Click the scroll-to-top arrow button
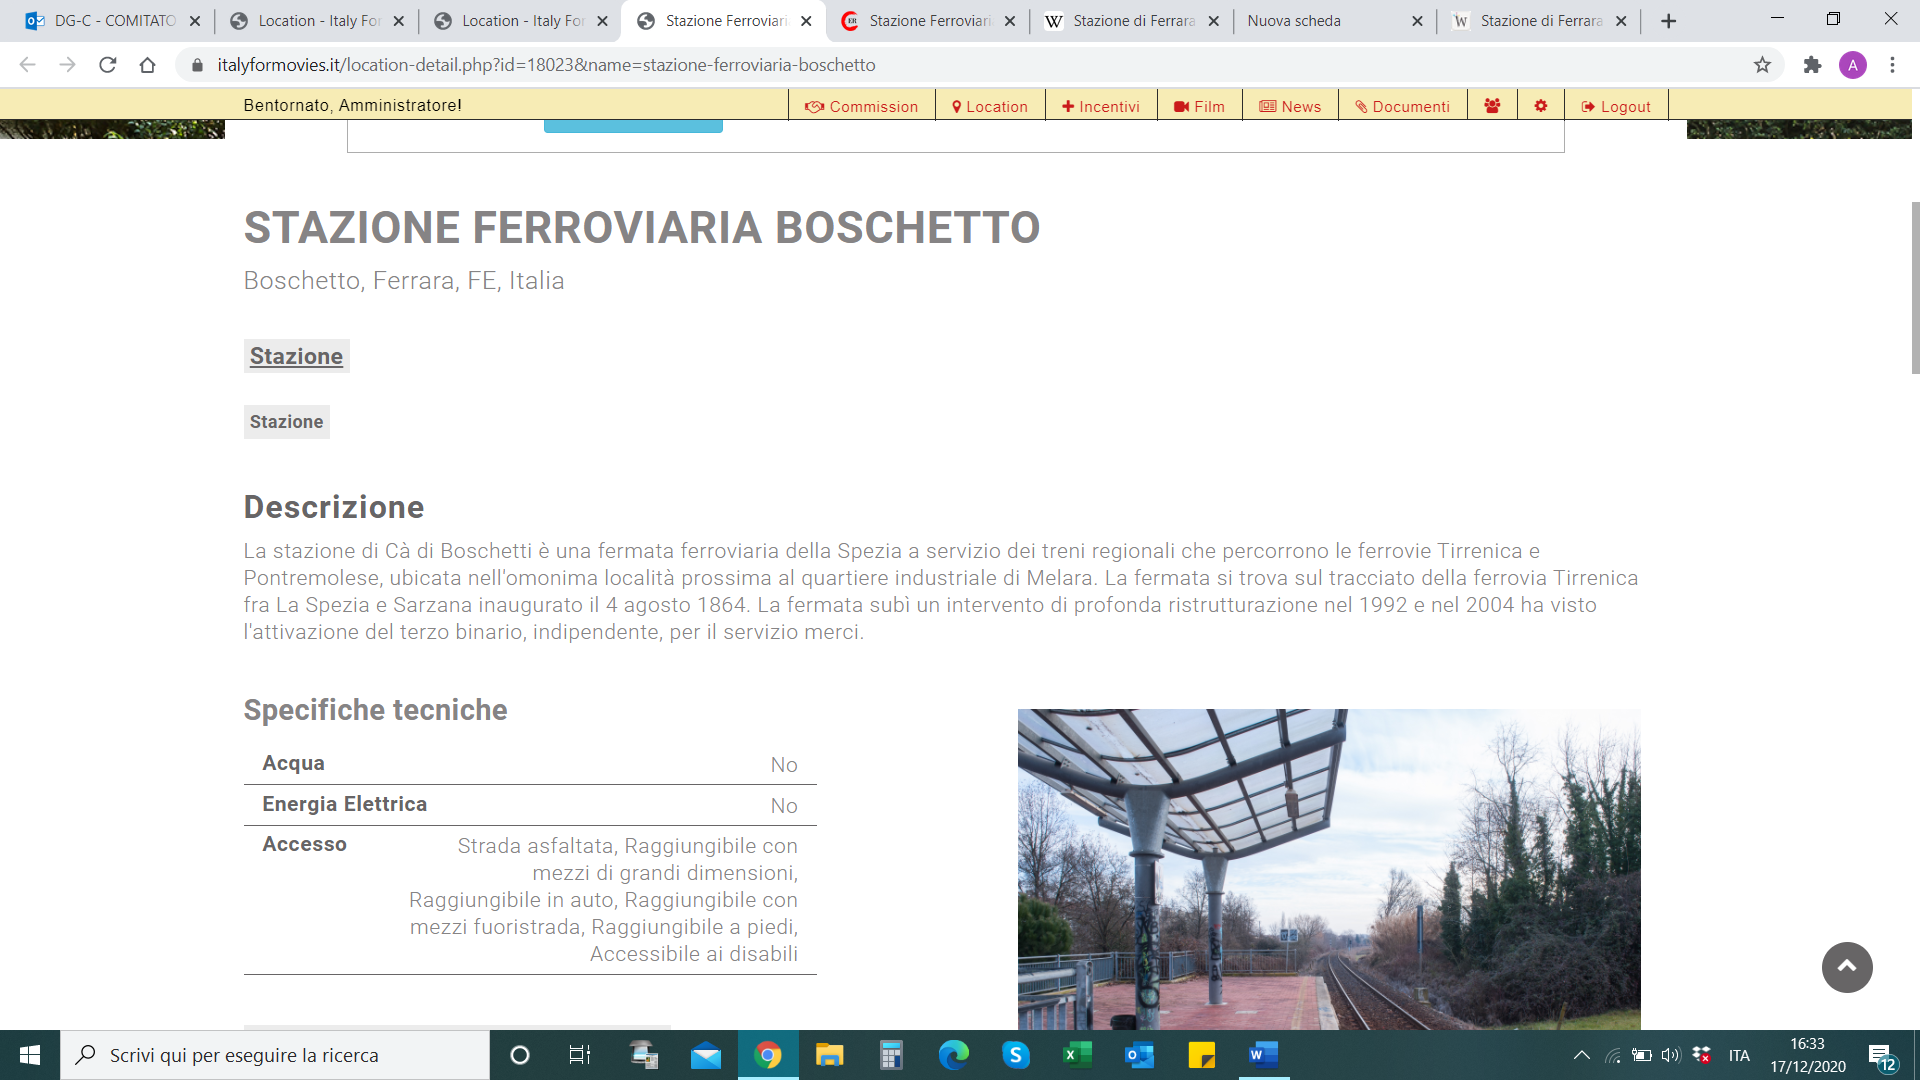 click(1846, 967)
